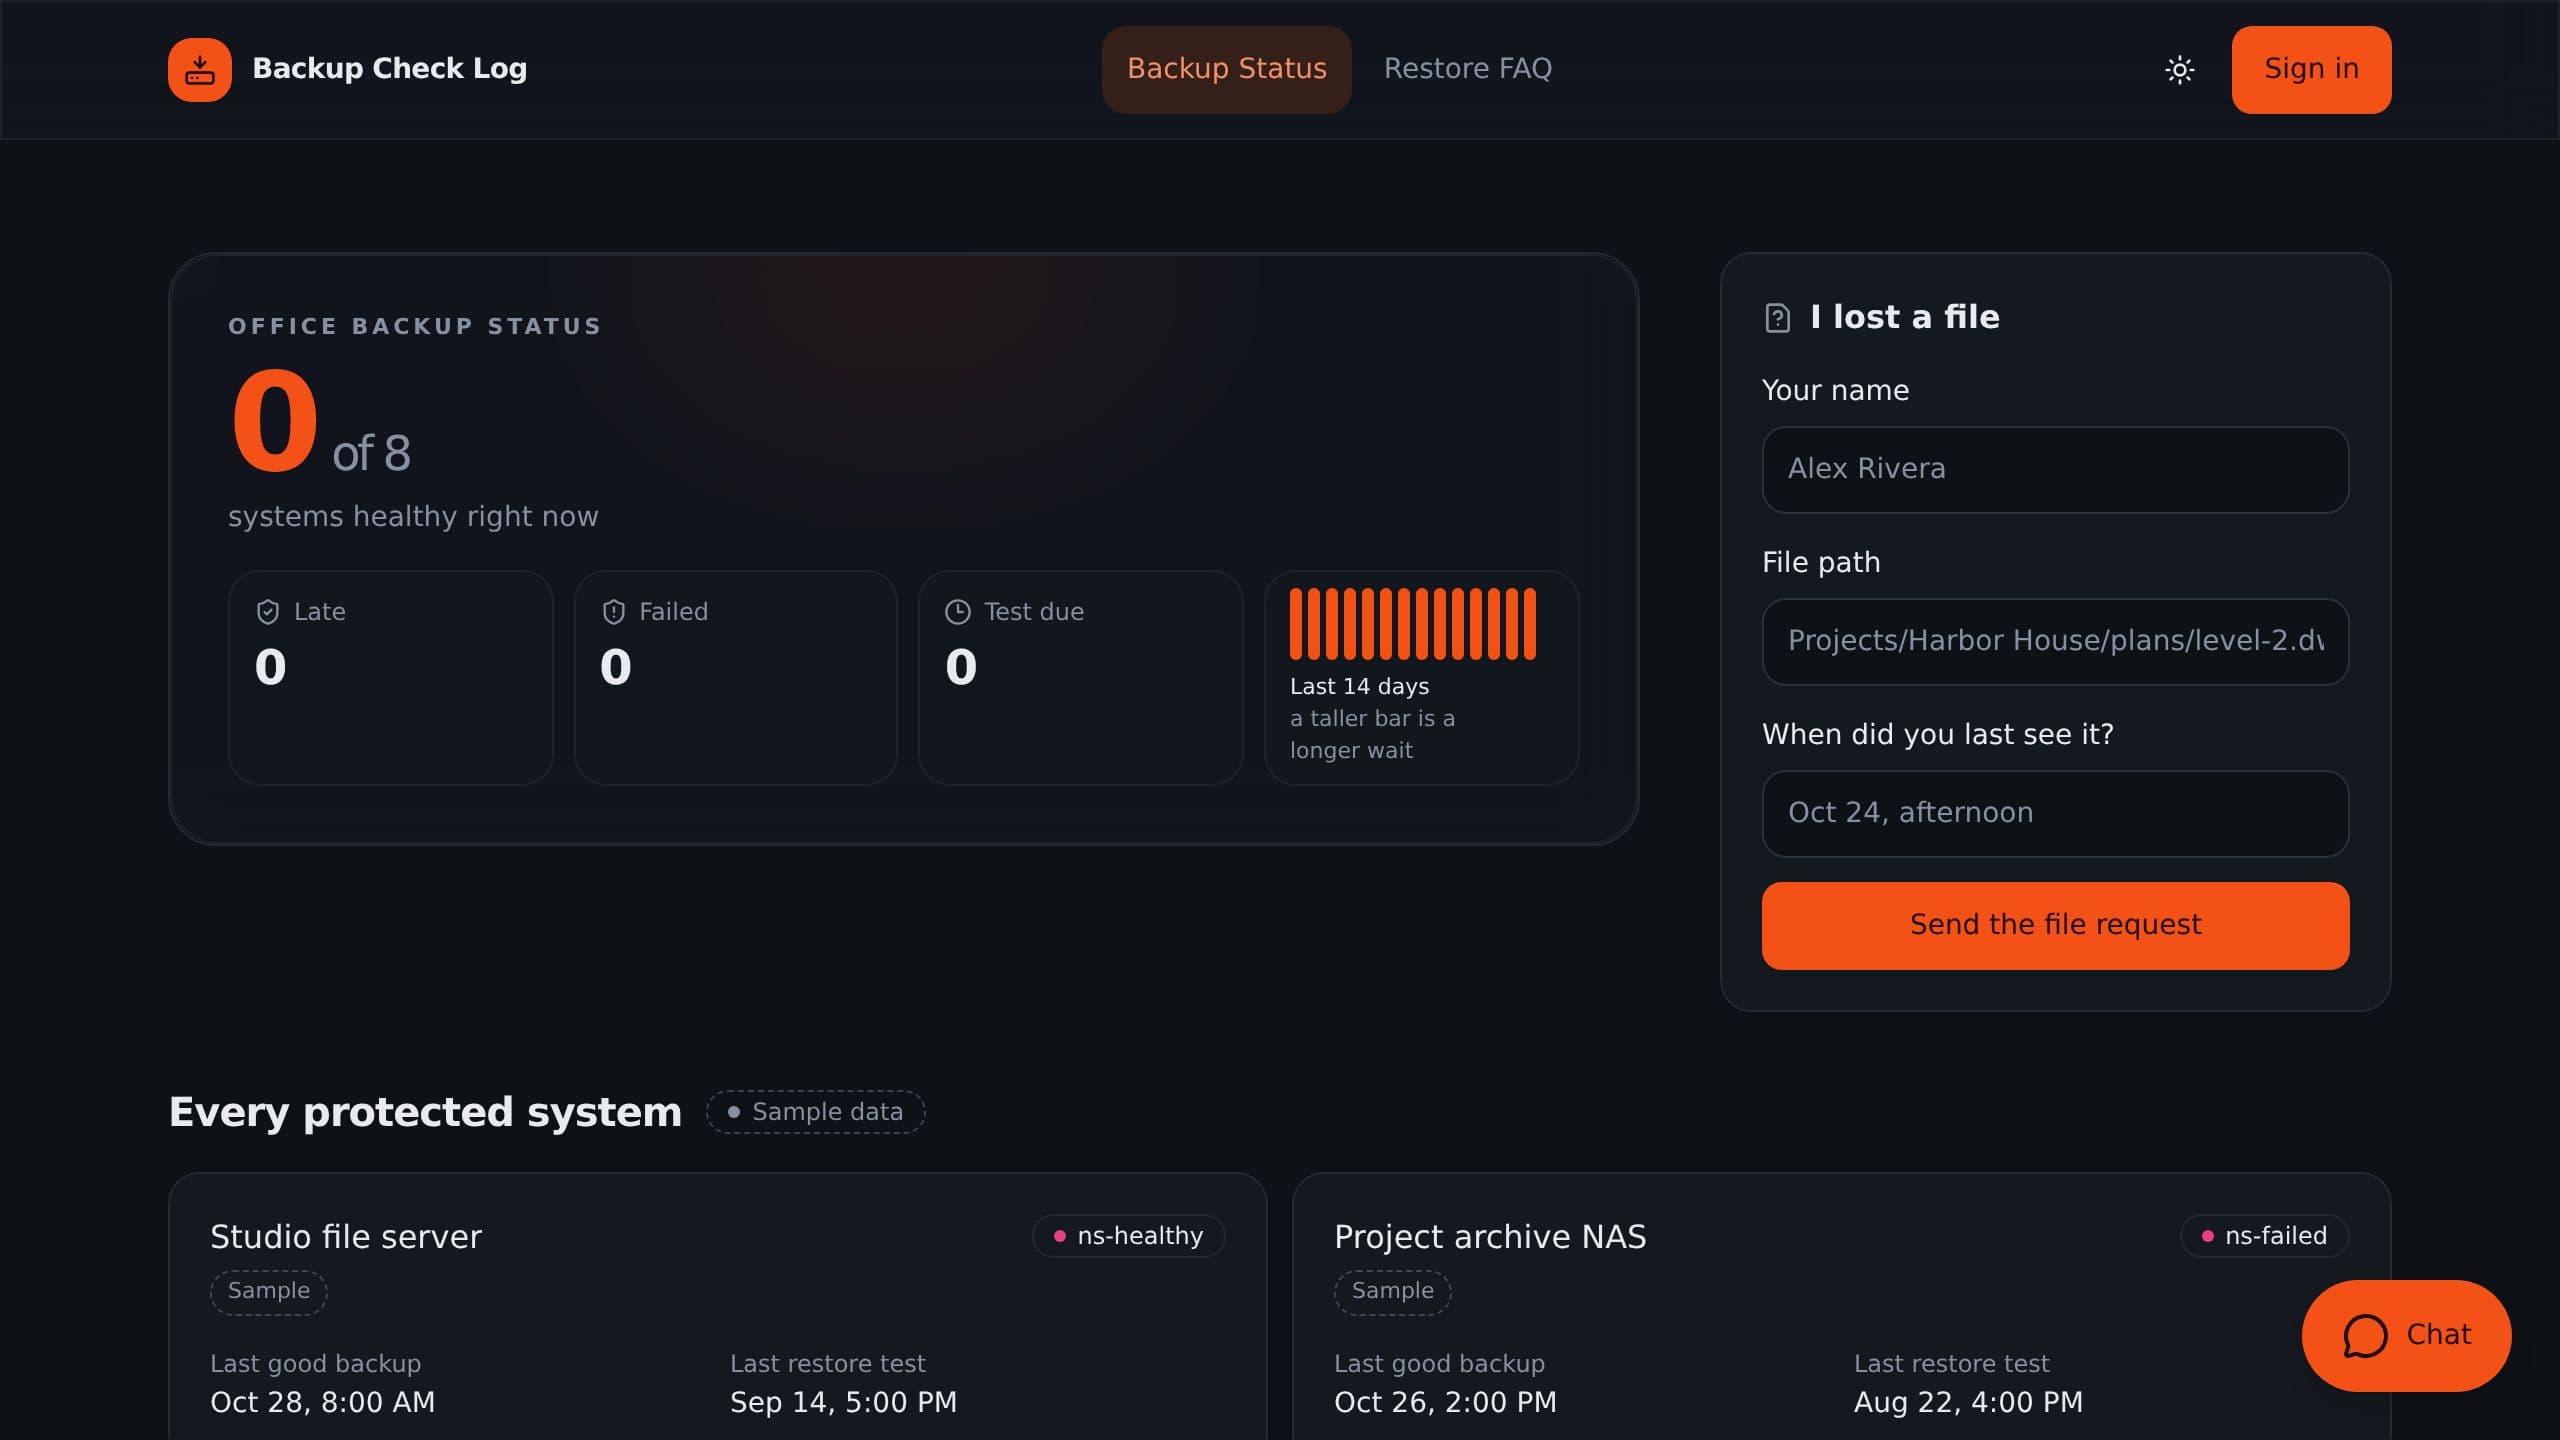Click the Sample data badge
This screenshot has width=2560, height=1440.
(x=816, y=1112)
